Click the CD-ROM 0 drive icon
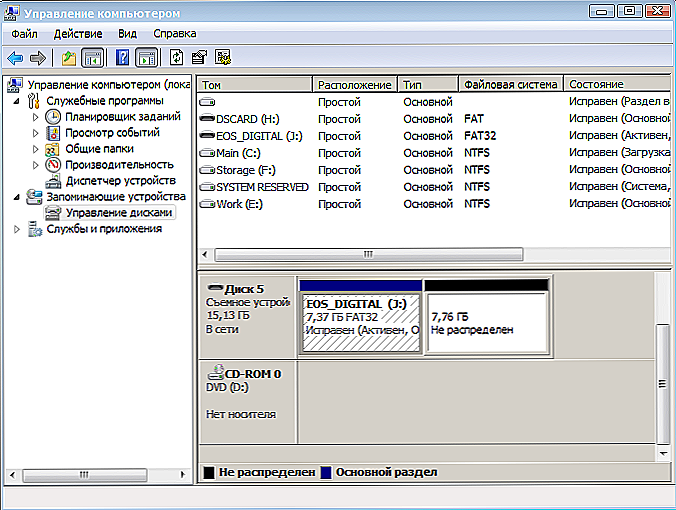 [x=216, y=372]
